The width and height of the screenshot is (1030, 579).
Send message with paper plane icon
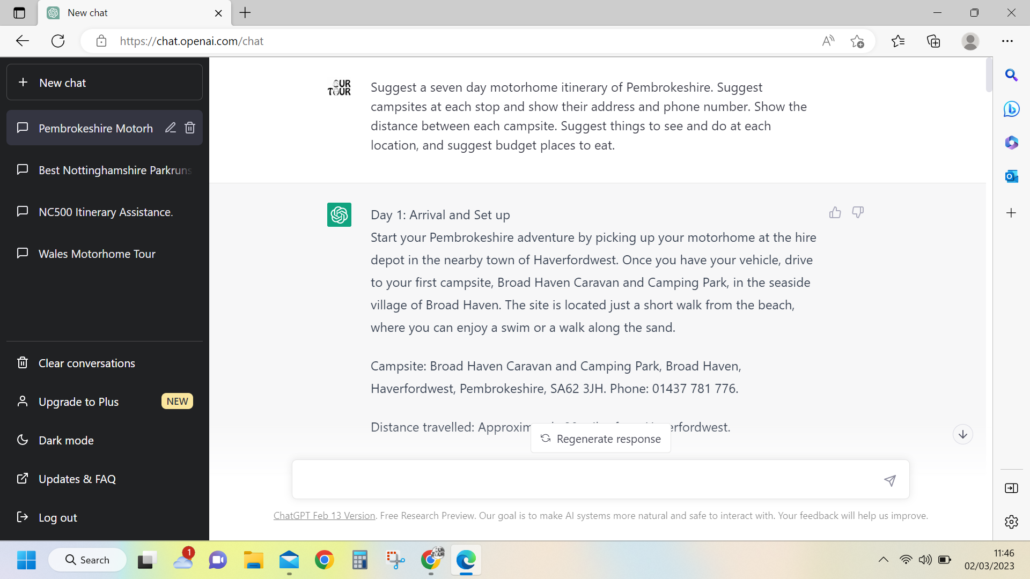click(890, 480)
